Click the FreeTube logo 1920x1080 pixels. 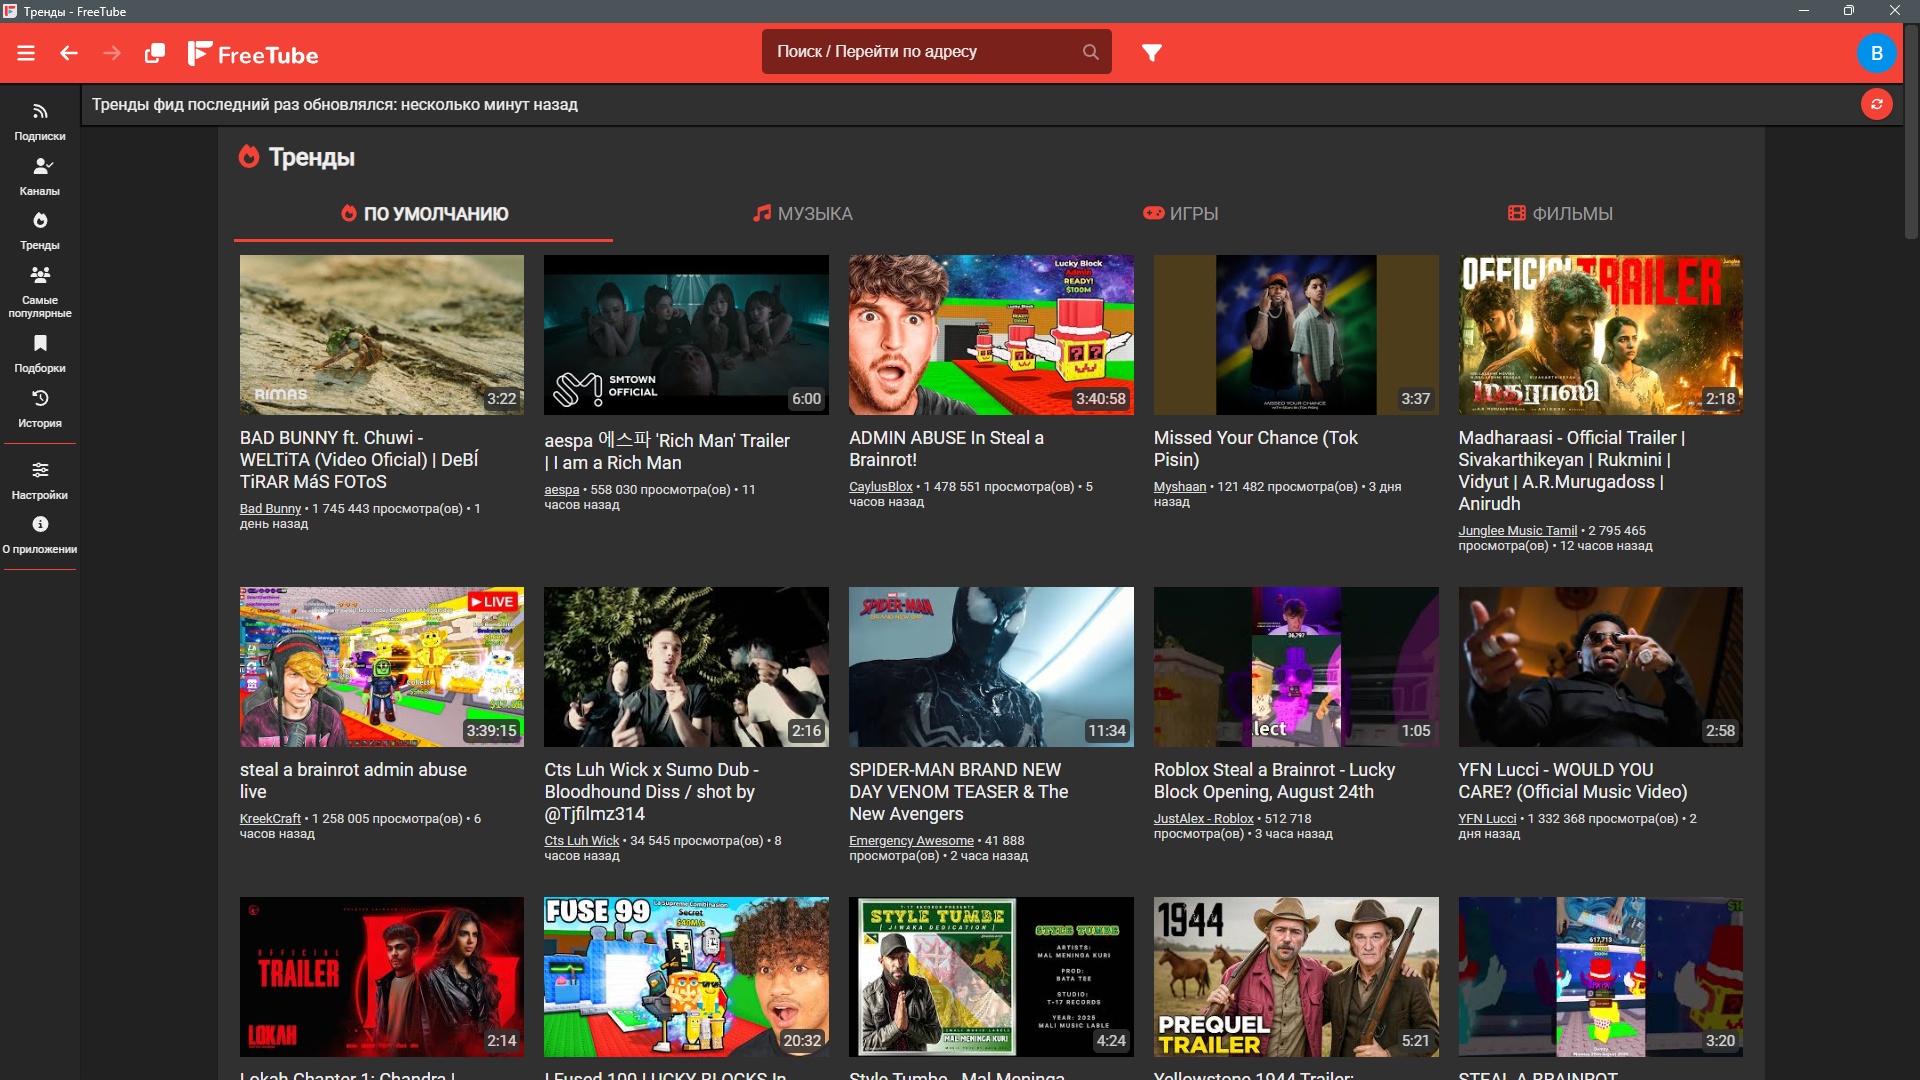[253, 54]
